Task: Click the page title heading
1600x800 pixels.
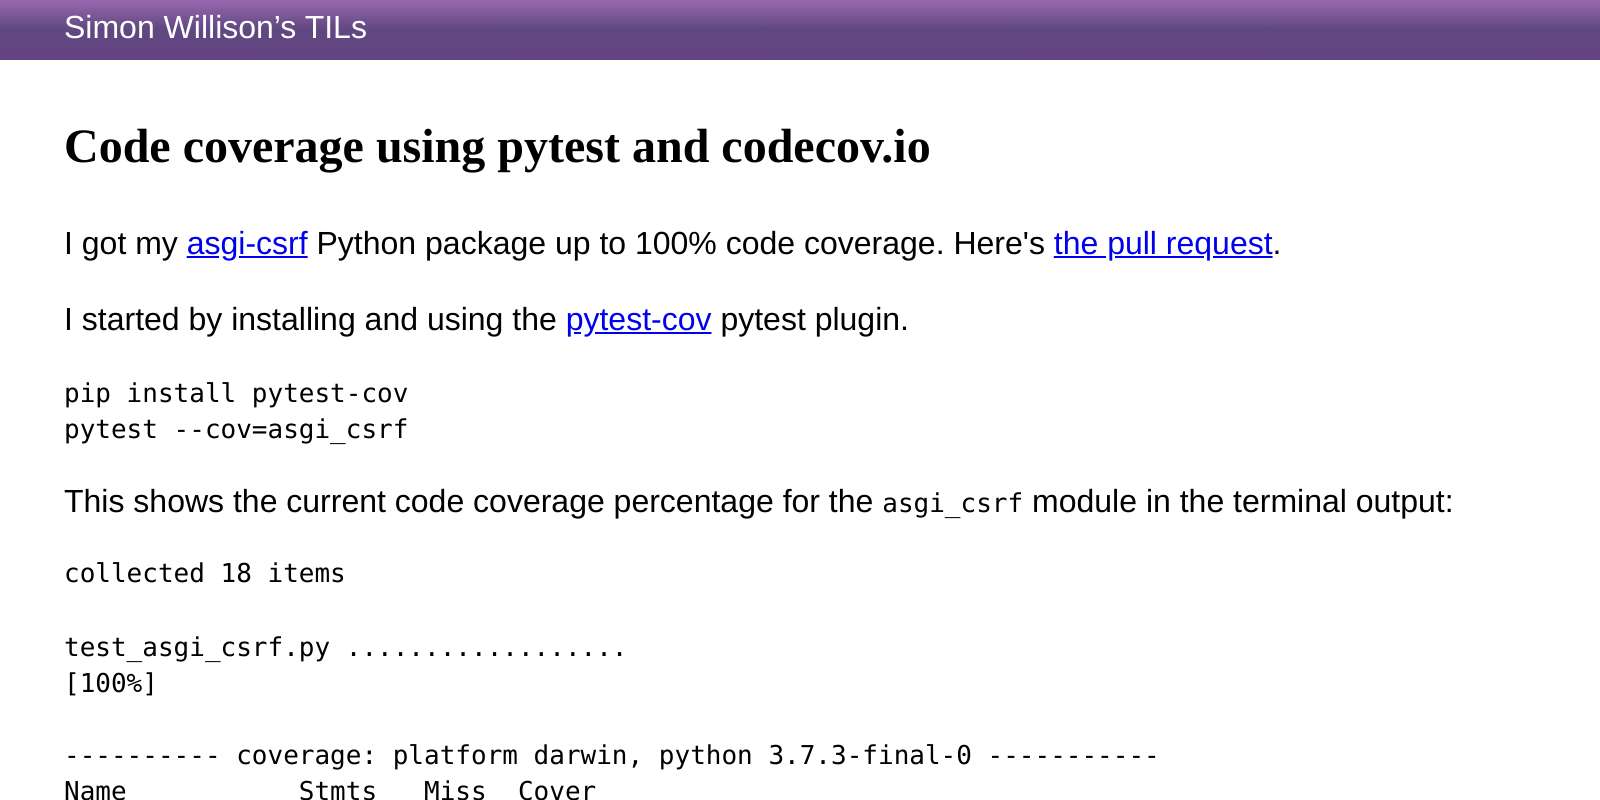Action: (x=497, y=147)
